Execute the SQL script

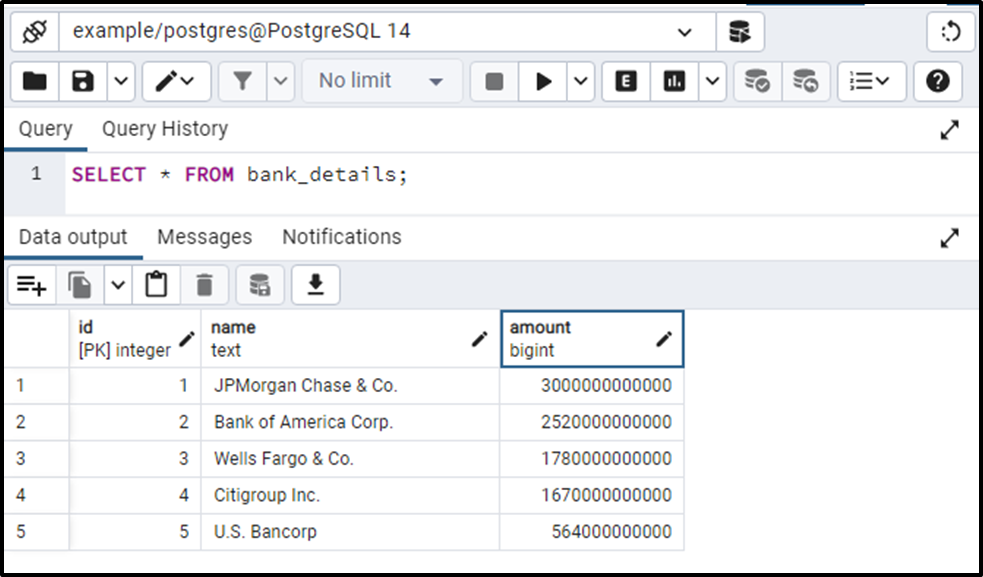pyautogui.click(x=544, y=81)
